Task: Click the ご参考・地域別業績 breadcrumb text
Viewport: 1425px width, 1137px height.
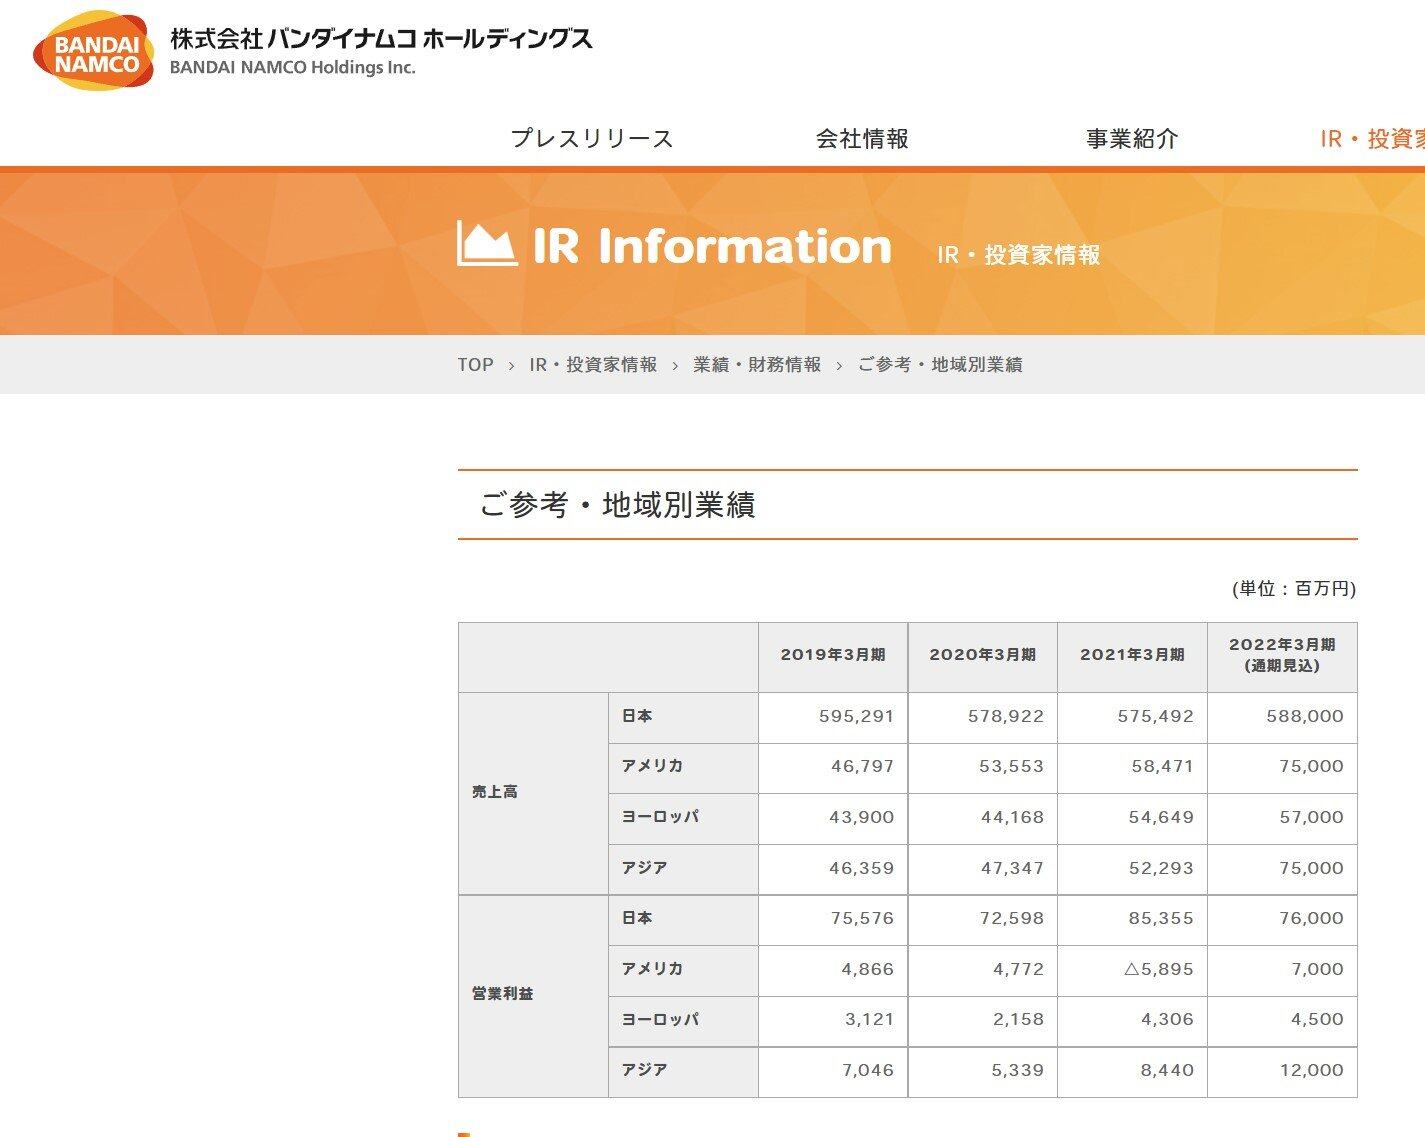Action: pos(940,365)
